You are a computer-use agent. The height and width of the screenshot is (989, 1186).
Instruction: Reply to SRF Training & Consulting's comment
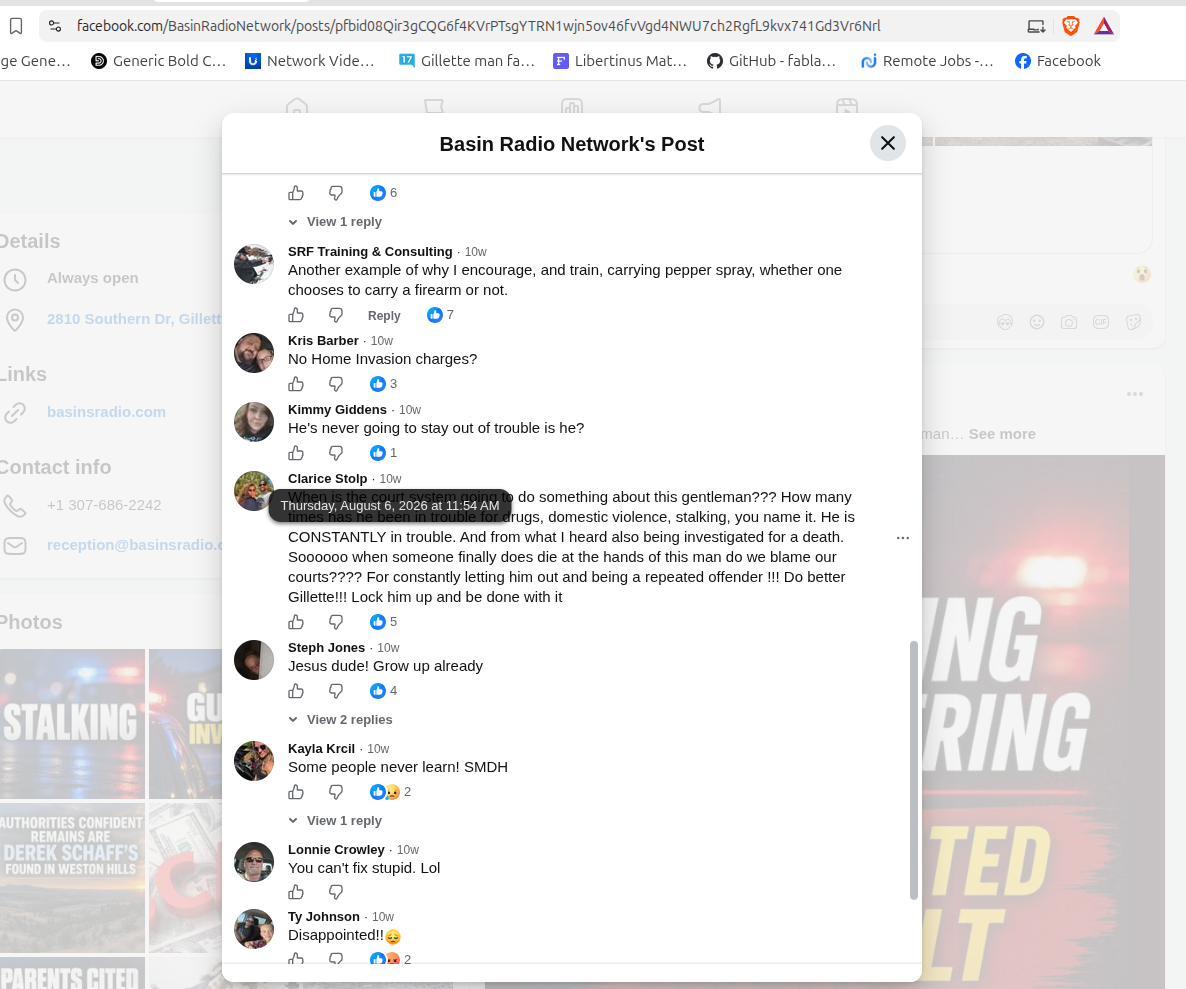point(383,315)
